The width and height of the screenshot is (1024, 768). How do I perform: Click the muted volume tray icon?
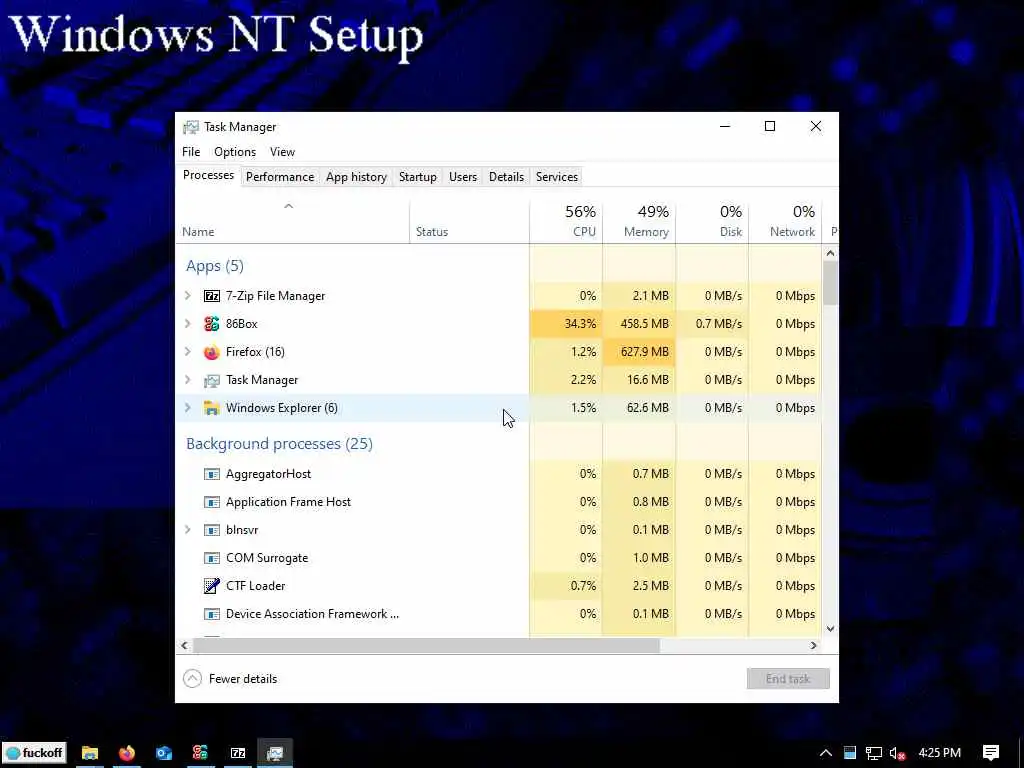[897, 753]
